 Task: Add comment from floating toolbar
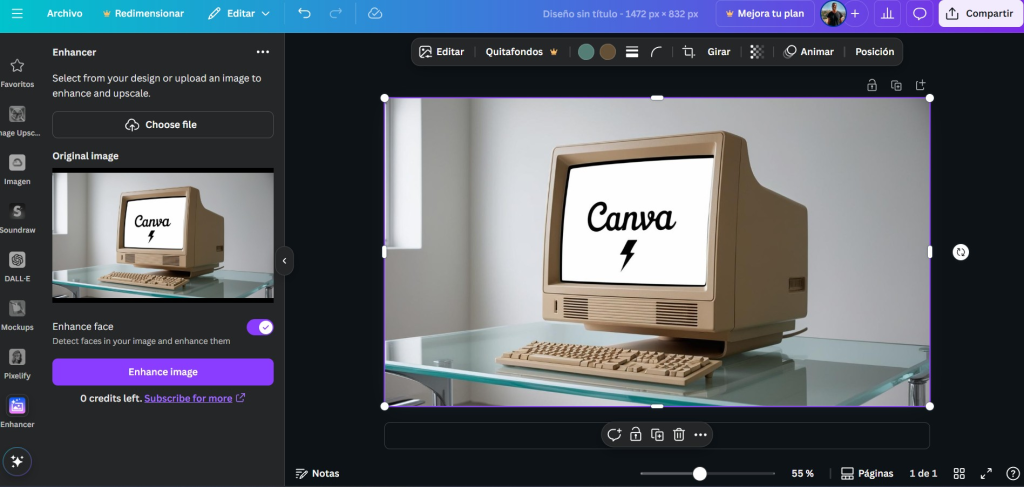tap(614, 435)
